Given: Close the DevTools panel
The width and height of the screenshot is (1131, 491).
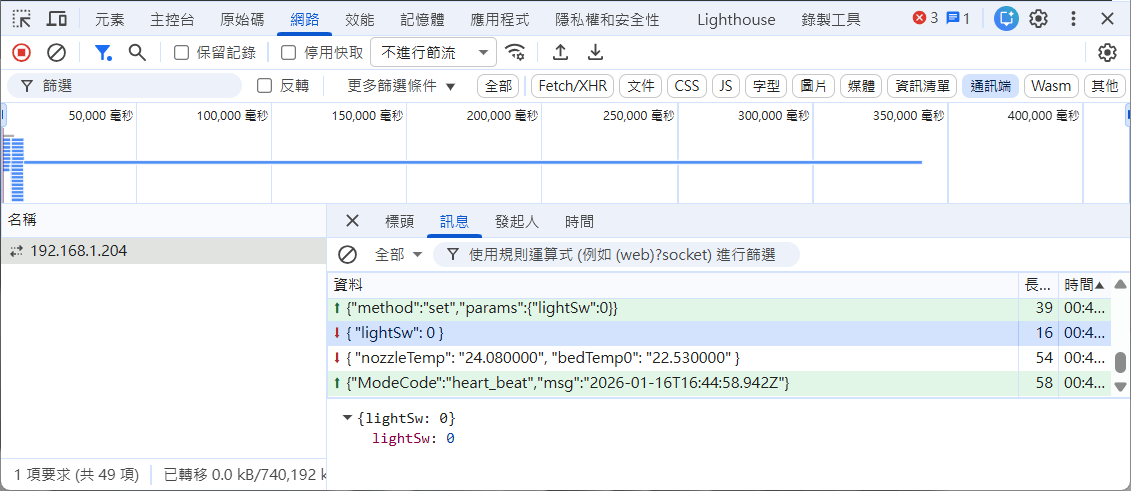Looking at the screenshot, I should pos(1107,19).
